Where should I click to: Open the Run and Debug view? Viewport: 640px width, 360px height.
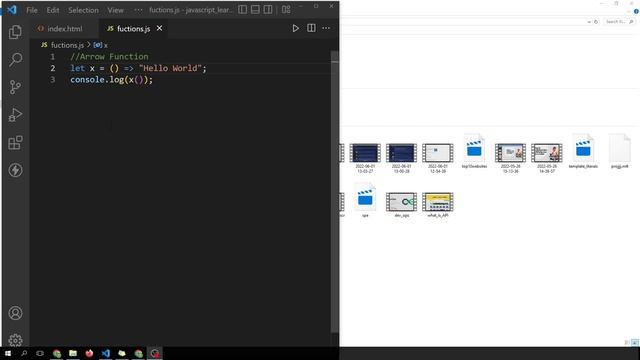click(15, 115)
